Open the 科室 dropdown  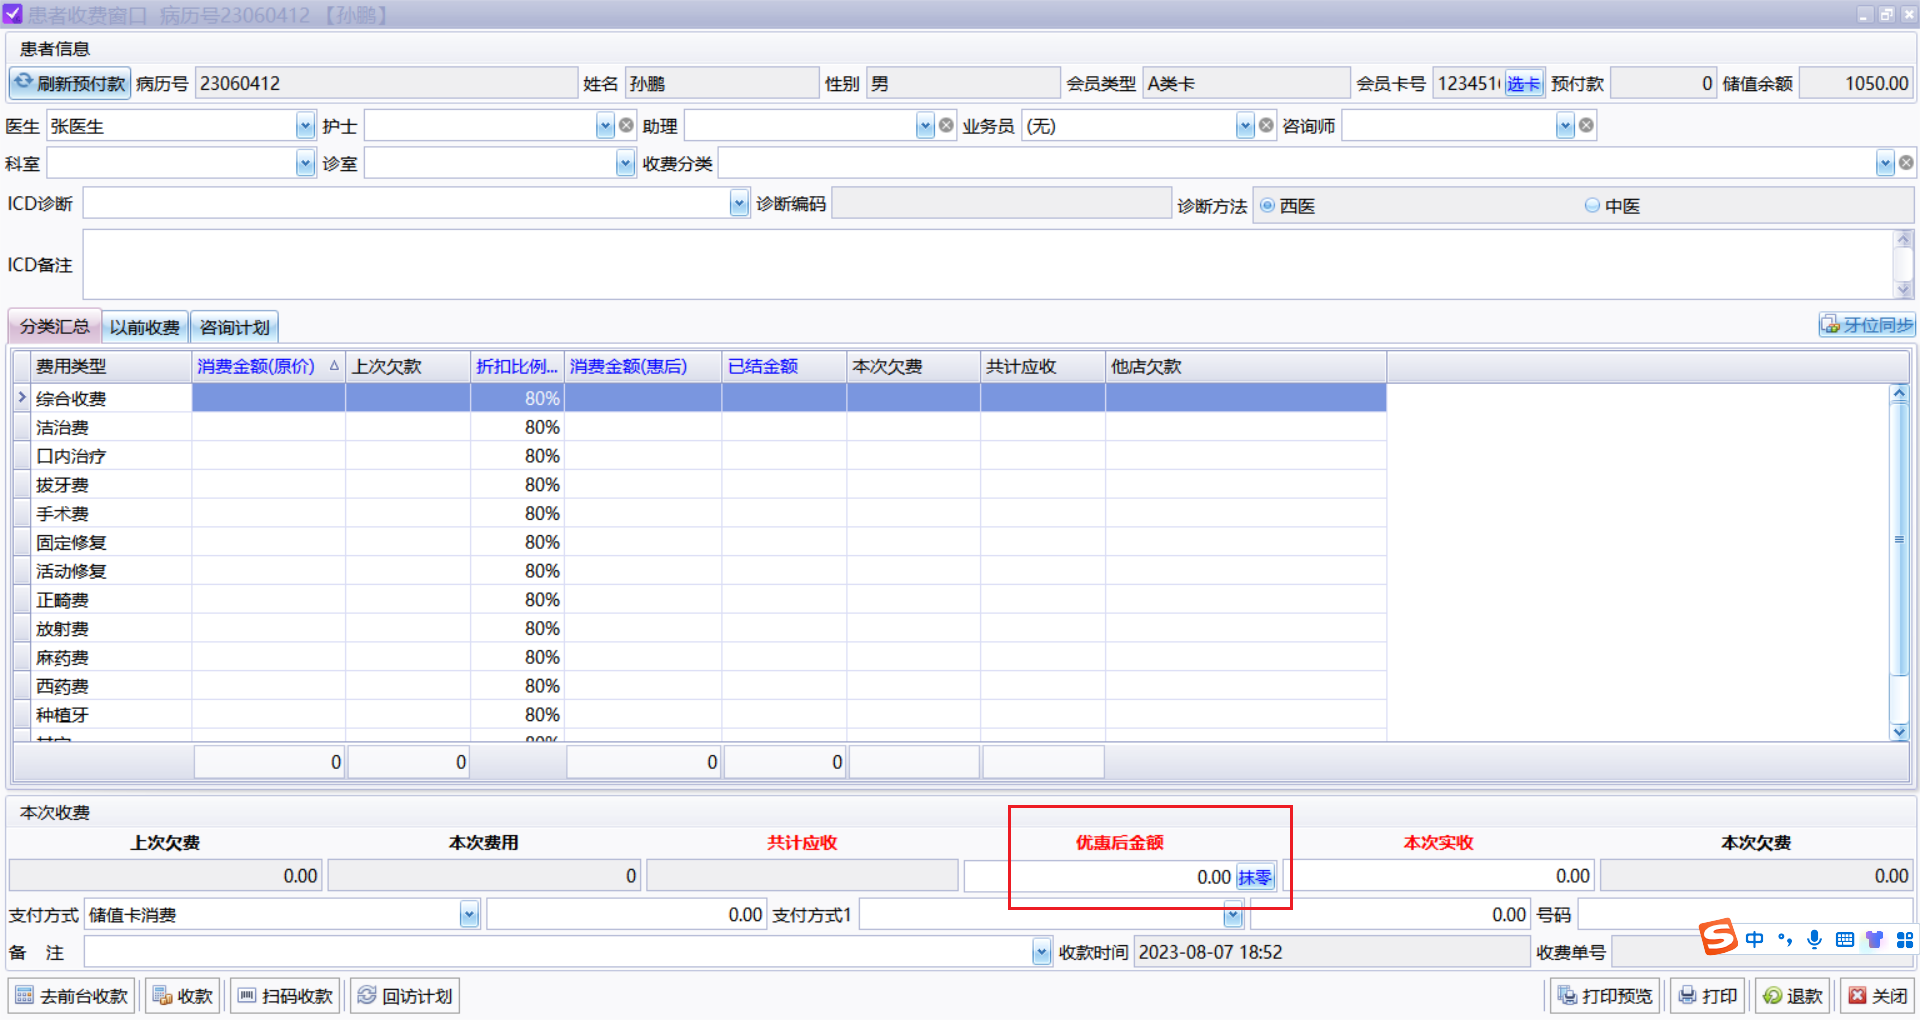305,163
